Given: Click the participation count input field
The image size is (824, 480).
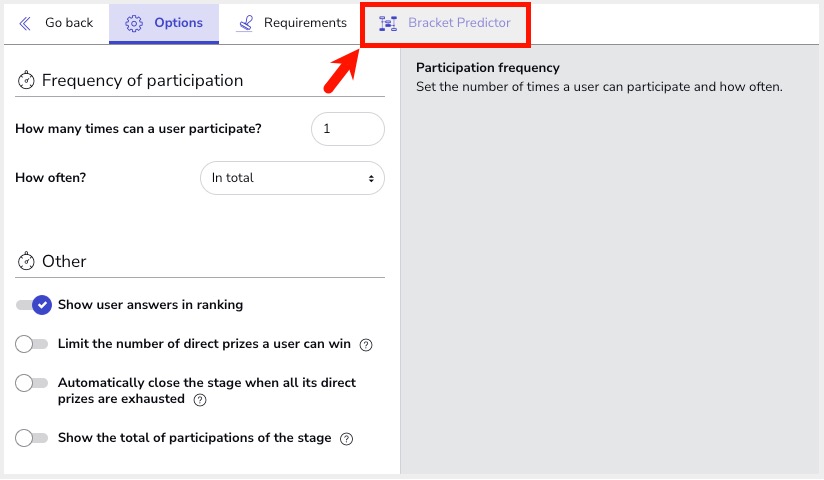Looking at the screenshot, I should [x=348, y=129].
